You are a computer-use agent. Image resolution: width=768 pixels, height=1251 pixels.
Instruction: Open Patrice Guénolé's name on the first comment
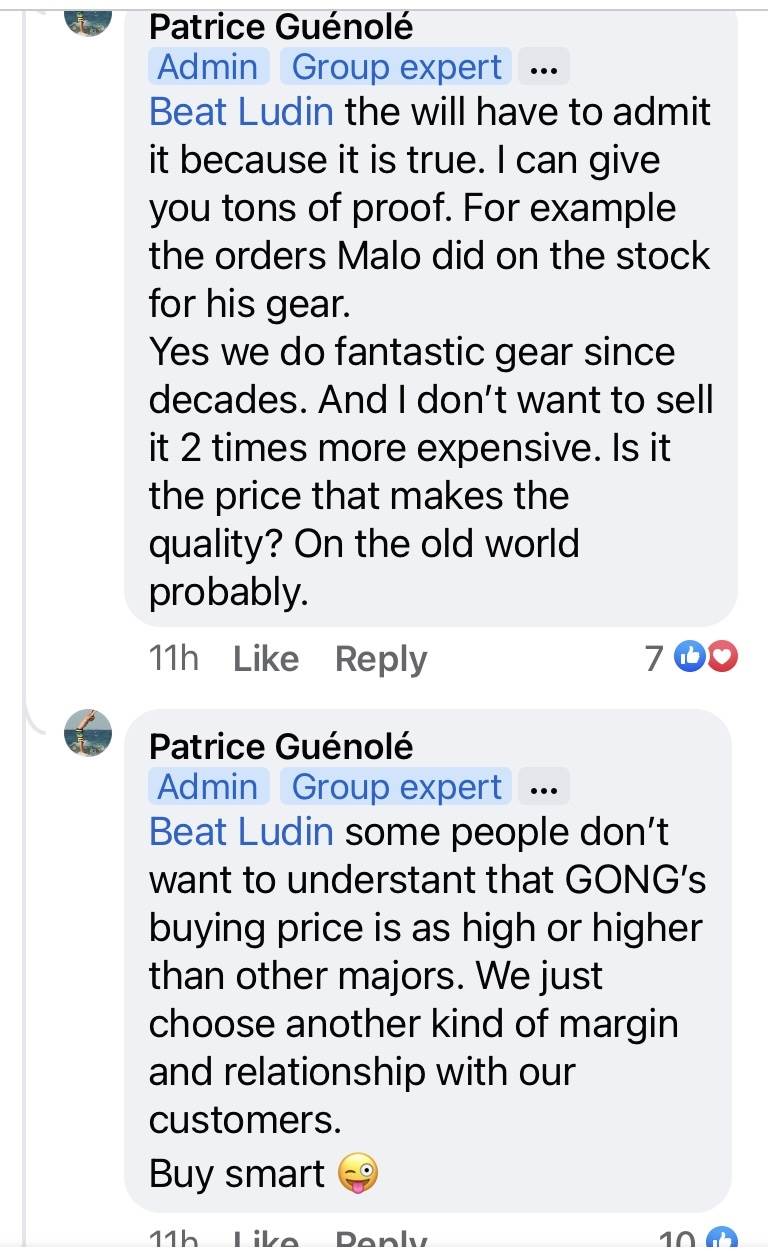pyautogui.click(x=281, y=27)
